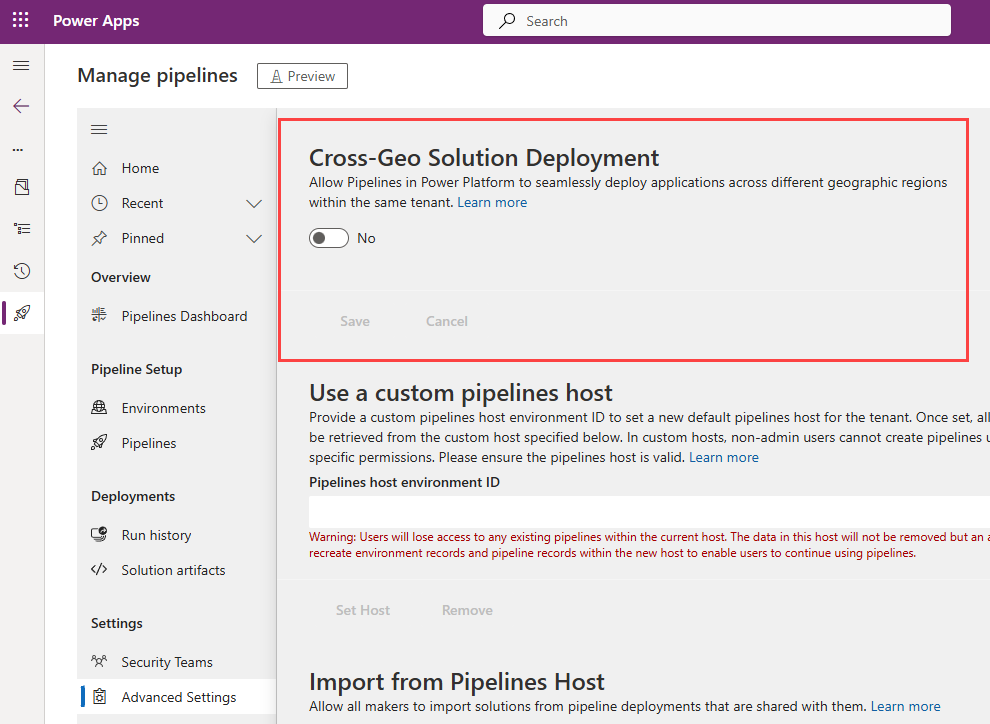Collapse the navigation pane with the hamburger icon
The width and height of the screenshot is (990, 724).
[x=98, y=129]
